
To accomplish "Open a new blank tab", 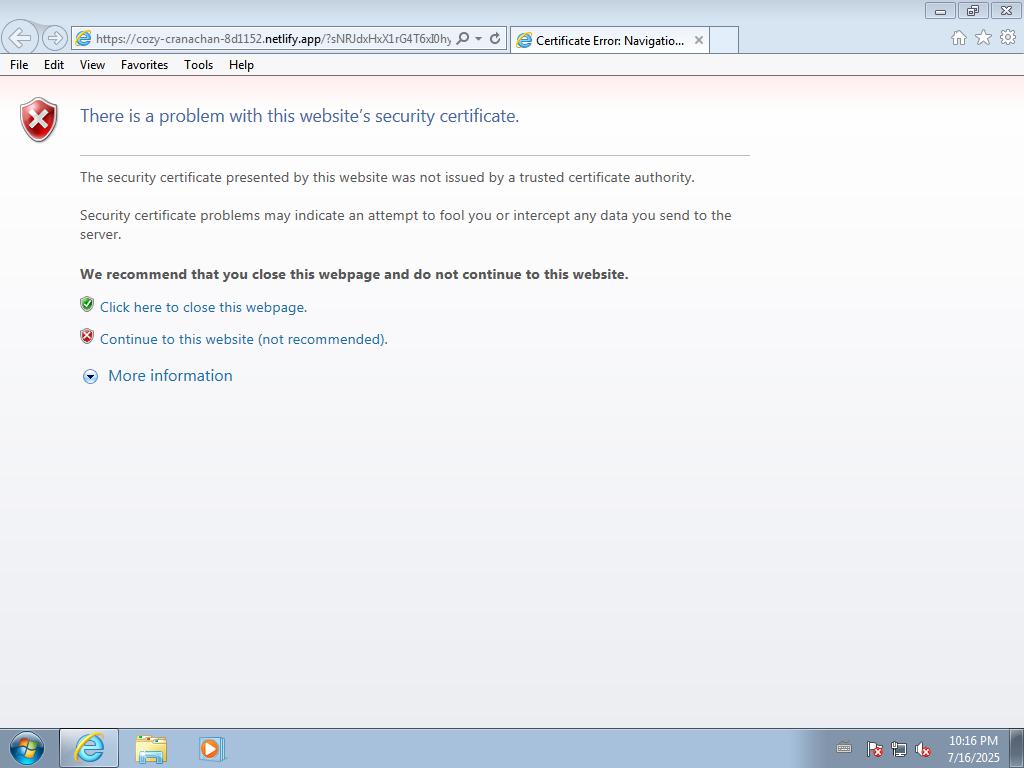I will tap(724, 40).
